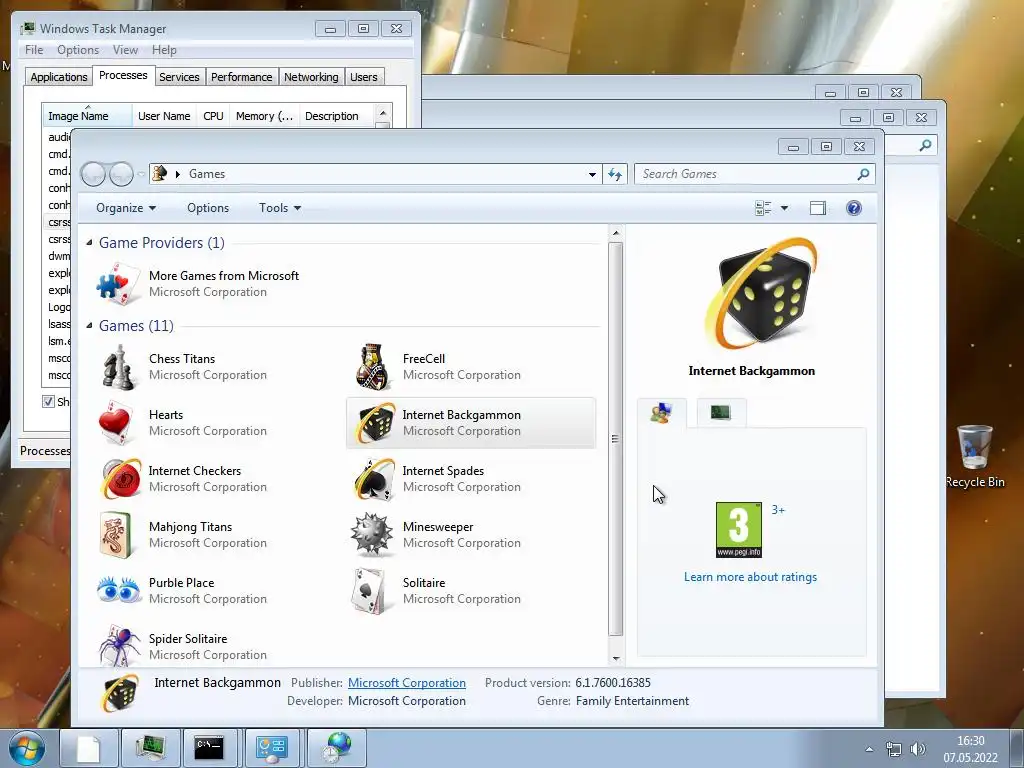Collapse the Game Providers group
Image resolution: width=1024 pixels, height=768 pixels.
tap(89, 243)
